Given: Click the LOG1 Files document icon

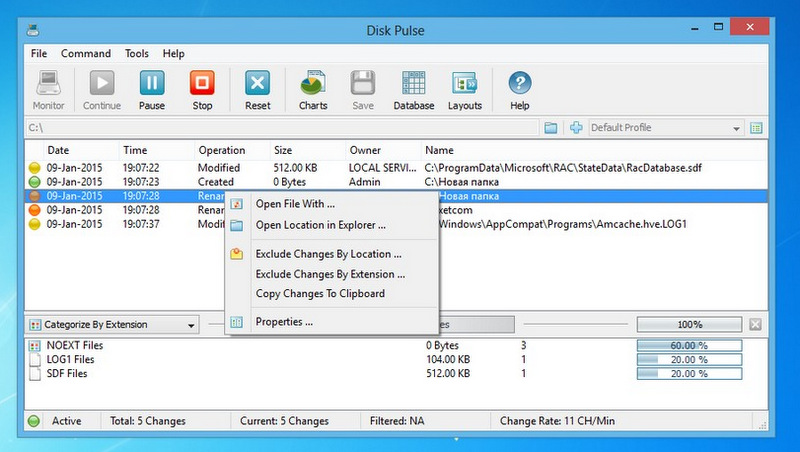Looking at the screenshot, I should [35, 360].
